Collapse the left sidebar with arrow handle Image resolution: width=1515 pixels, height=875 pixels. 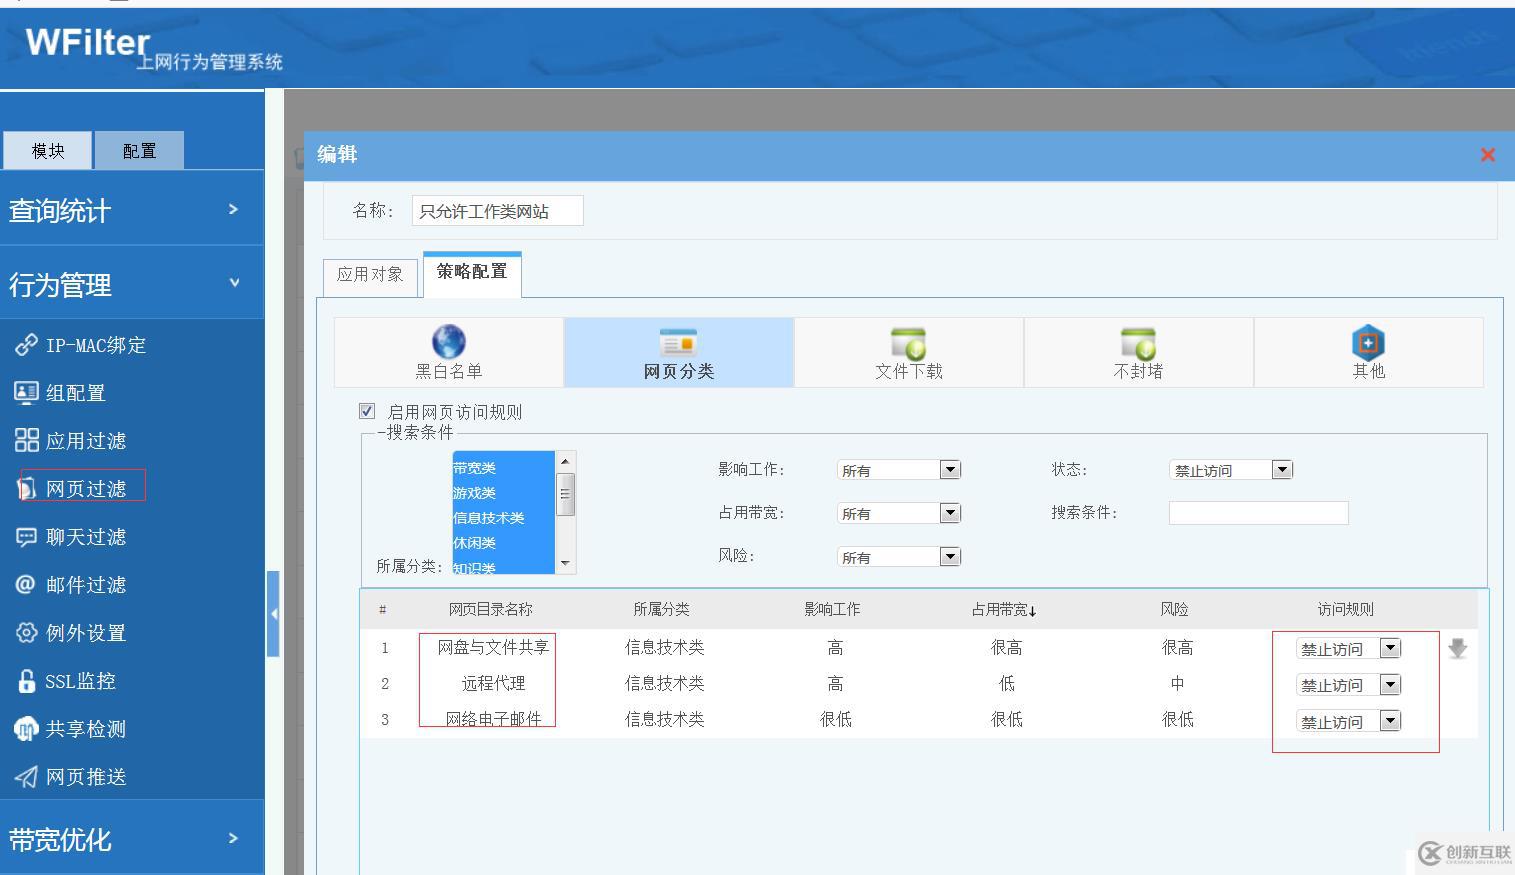273,614
